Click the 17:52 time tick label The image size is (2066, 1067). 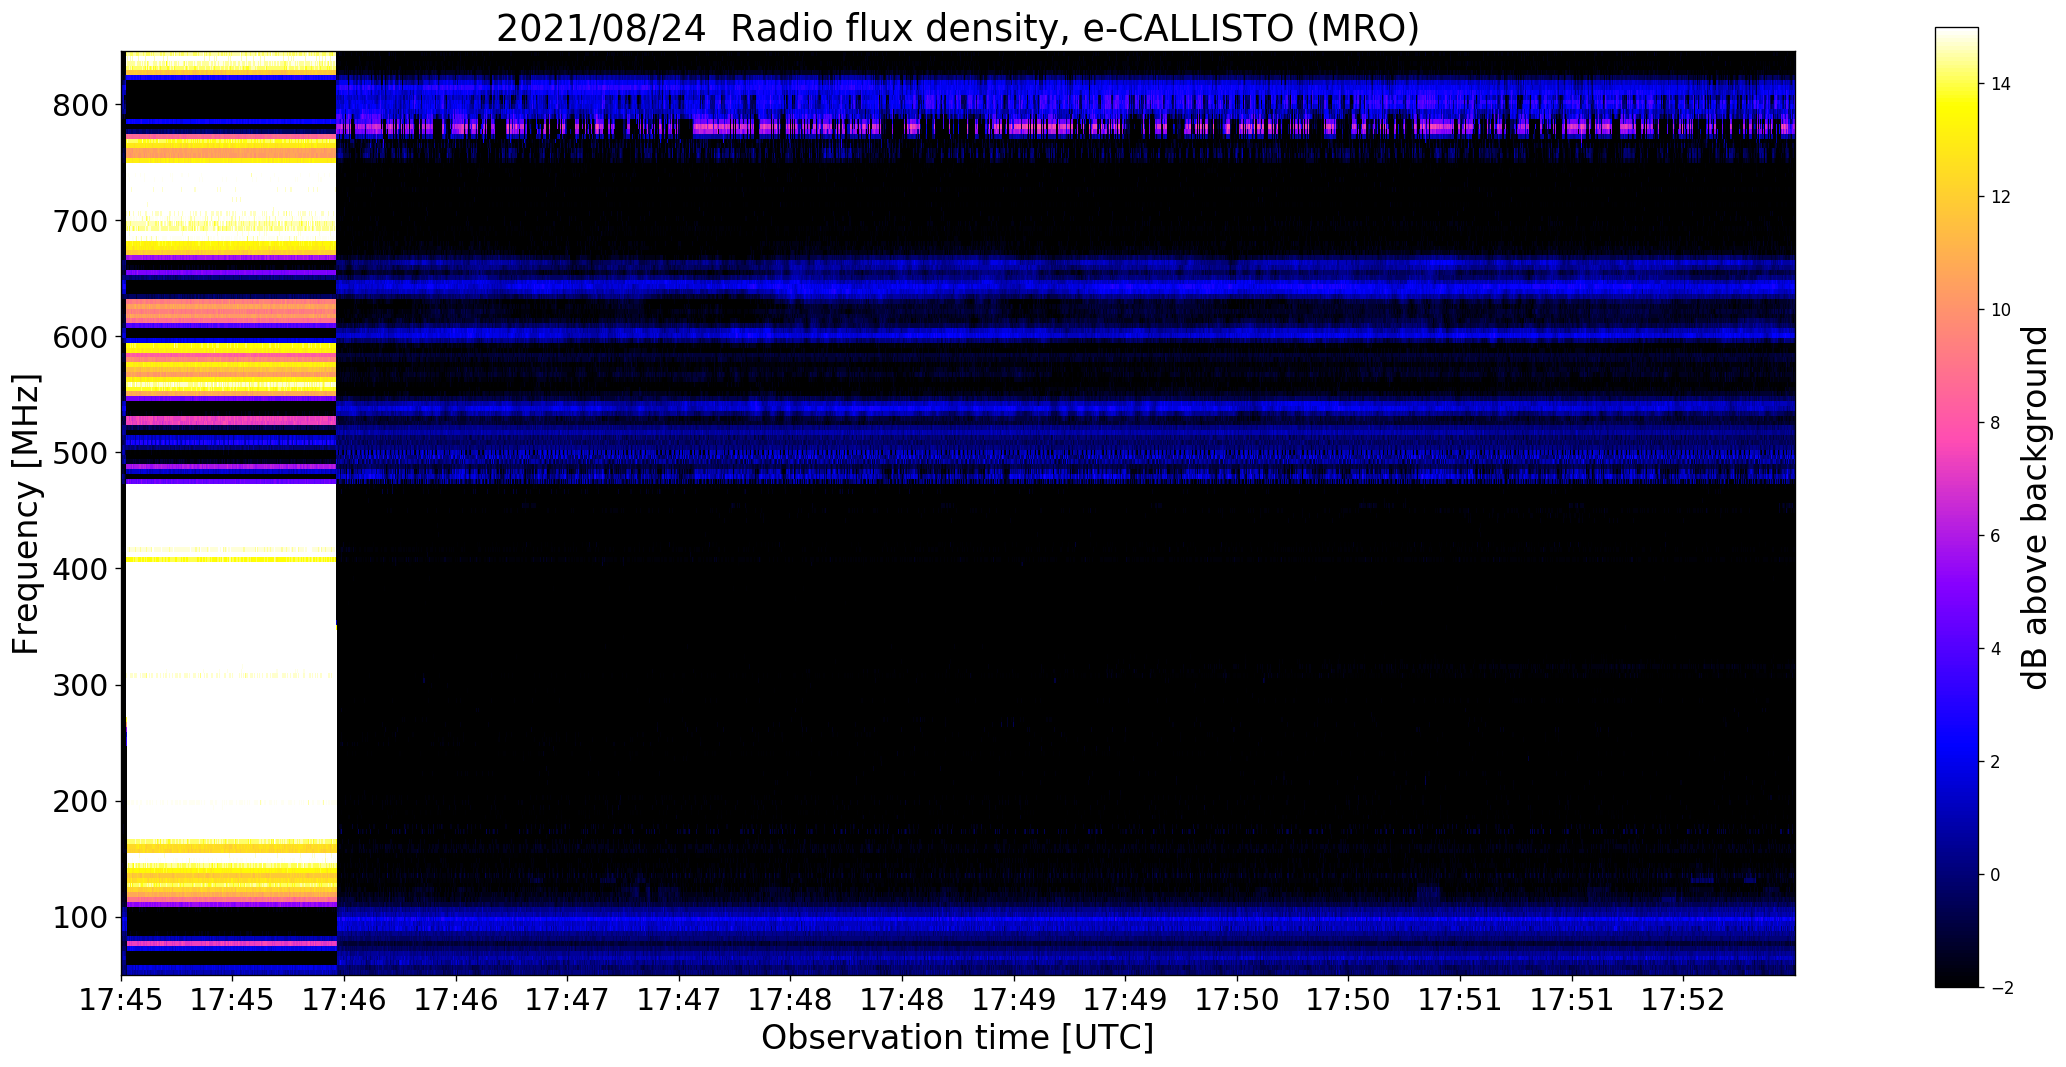click(x=1683, y=1000)
